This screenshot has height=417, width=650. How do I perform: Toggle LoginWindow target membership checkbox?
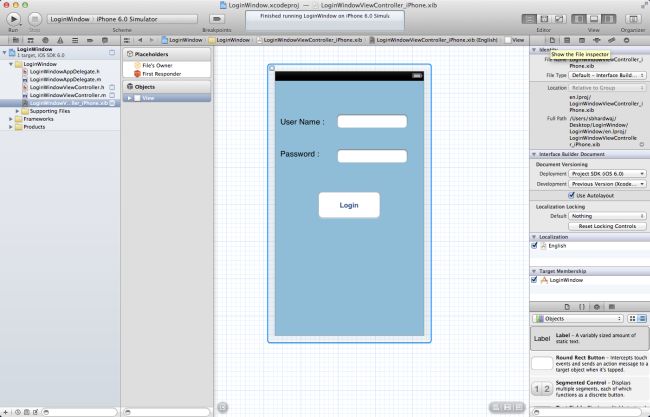(534, 280)
